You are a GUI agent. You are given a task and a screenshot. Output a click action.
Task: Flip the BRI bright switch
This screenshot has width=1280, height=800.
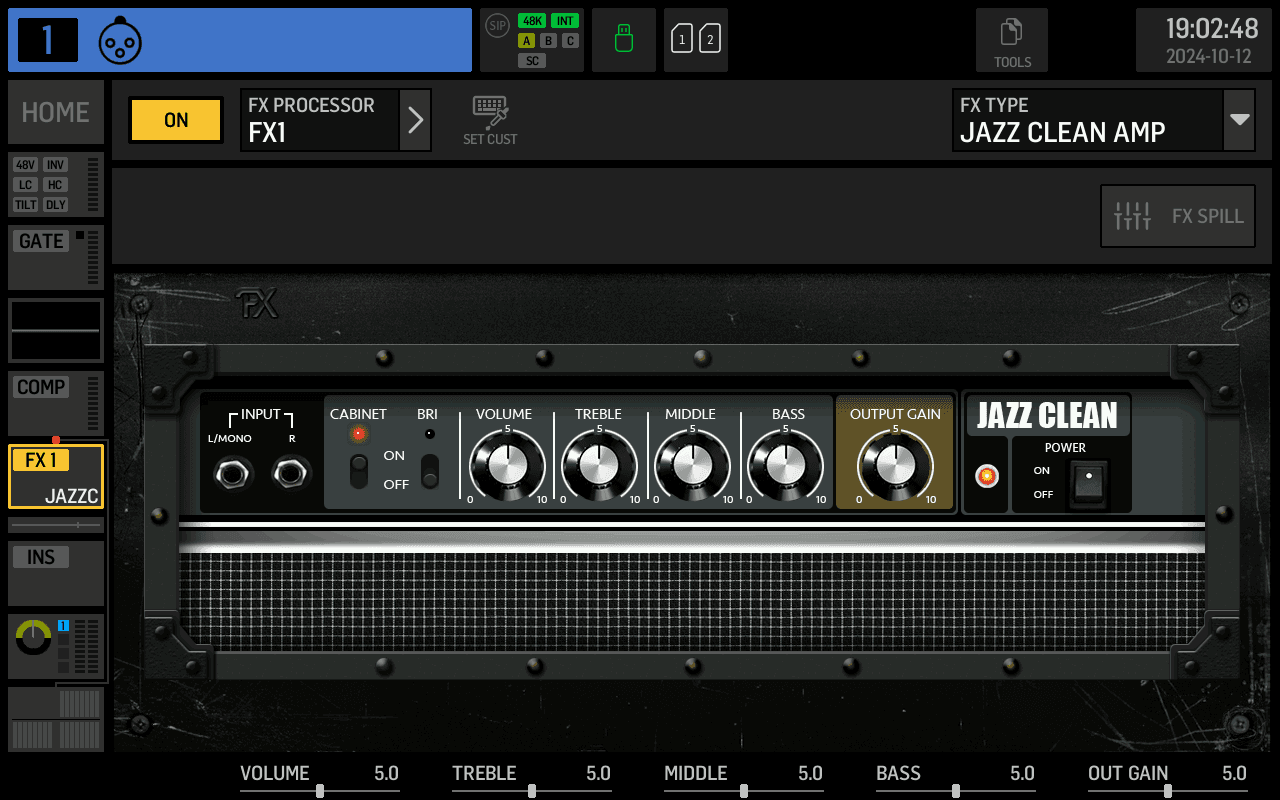point(430,471)
